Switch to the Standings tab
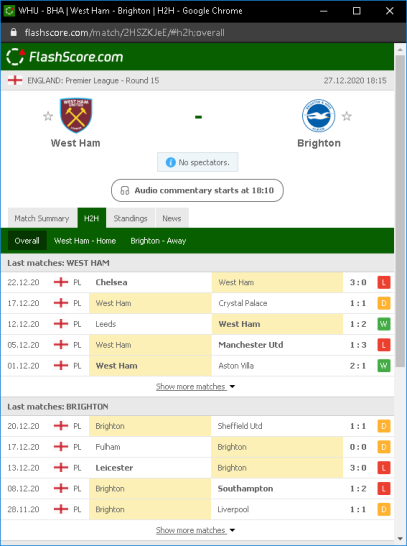 coord(131,218)
